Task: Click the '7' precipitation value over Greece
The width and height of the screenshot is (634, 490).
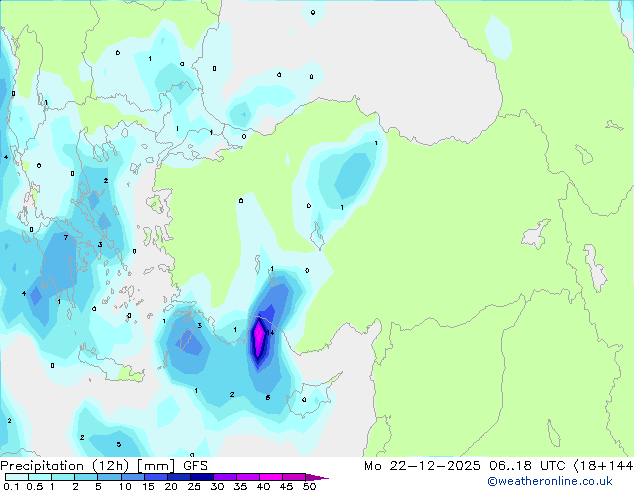Action: [x=66, y=237]
